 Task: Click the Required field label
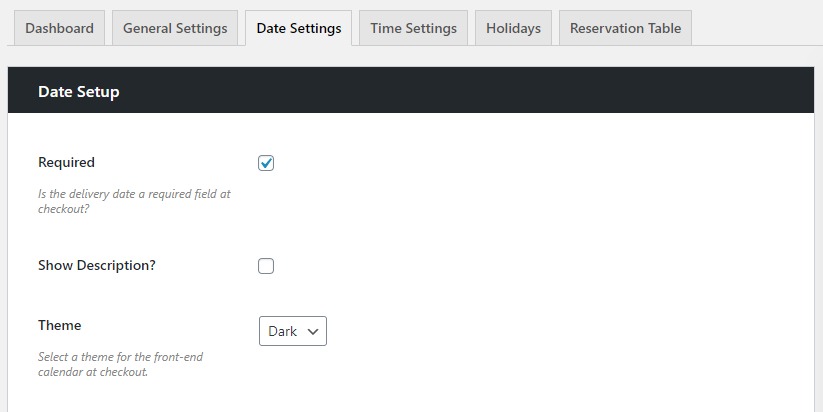click(66, 162)
